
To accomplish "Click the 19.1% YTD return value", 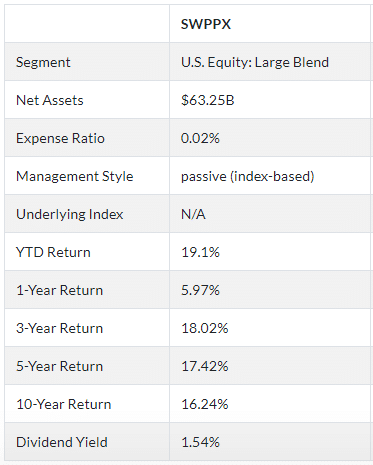I will pos(200,252).
